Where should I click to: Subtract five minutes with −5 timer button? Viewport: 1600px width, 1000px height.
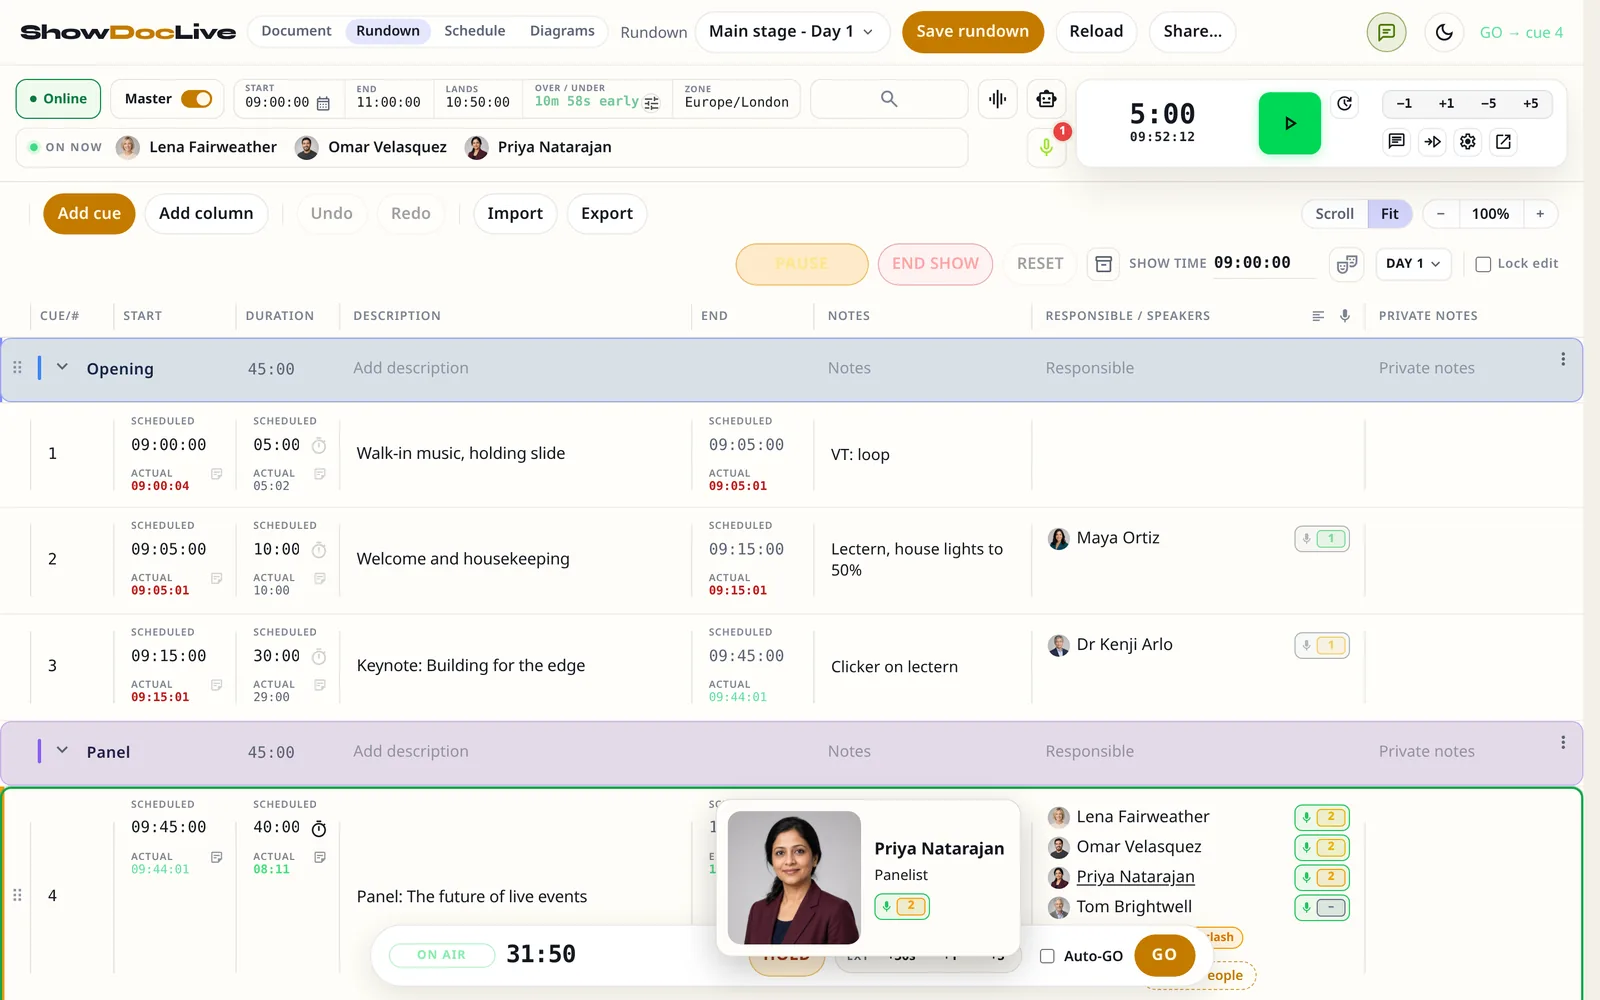[1488, 104]
